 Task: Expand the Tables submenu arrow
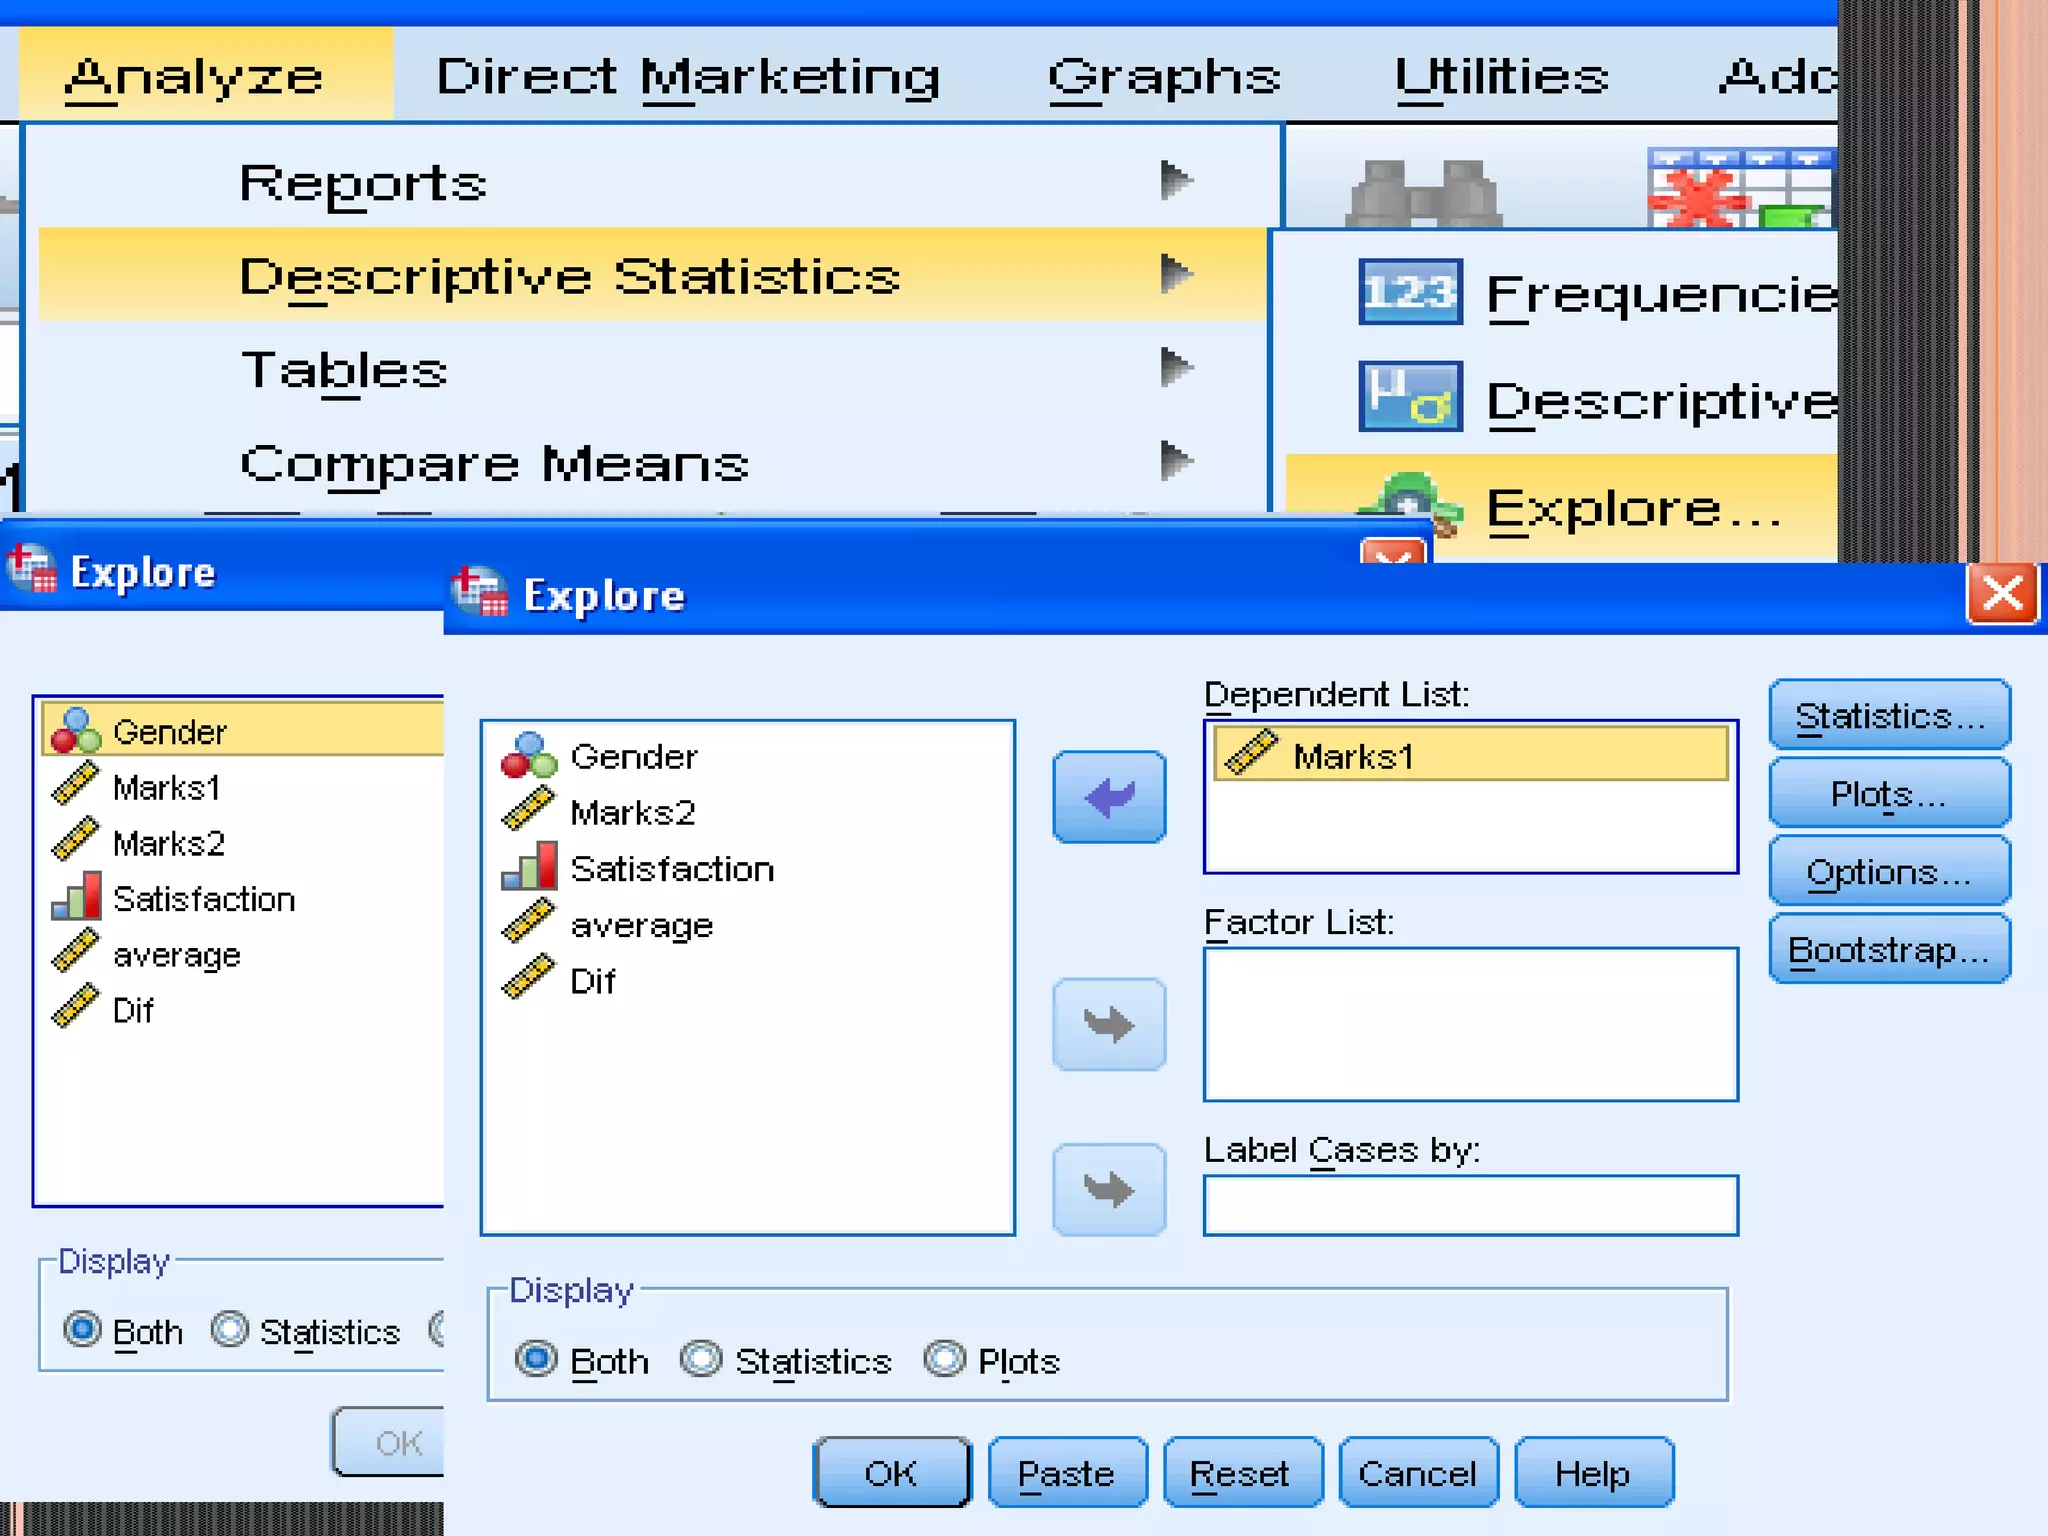[x=1176, y=367]
